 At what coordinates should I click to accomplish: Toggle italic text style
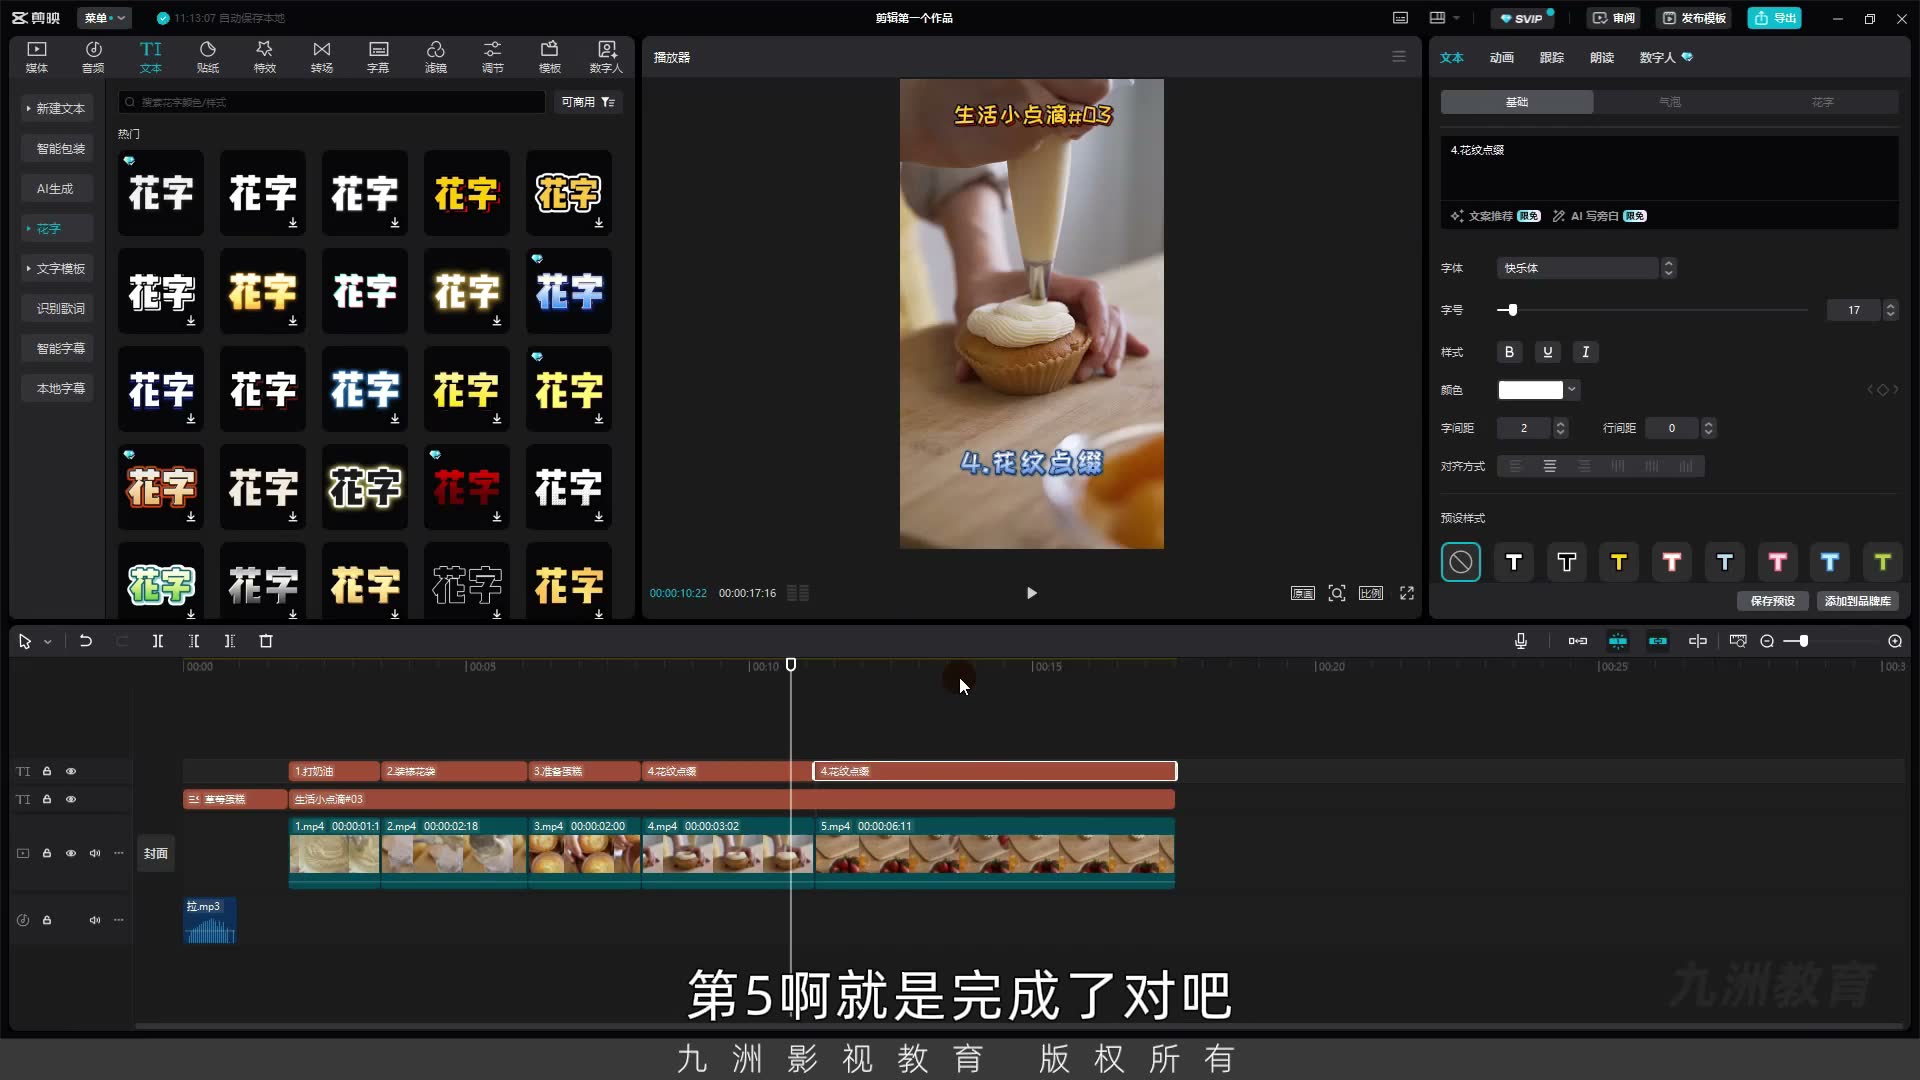coord(1585,352)
